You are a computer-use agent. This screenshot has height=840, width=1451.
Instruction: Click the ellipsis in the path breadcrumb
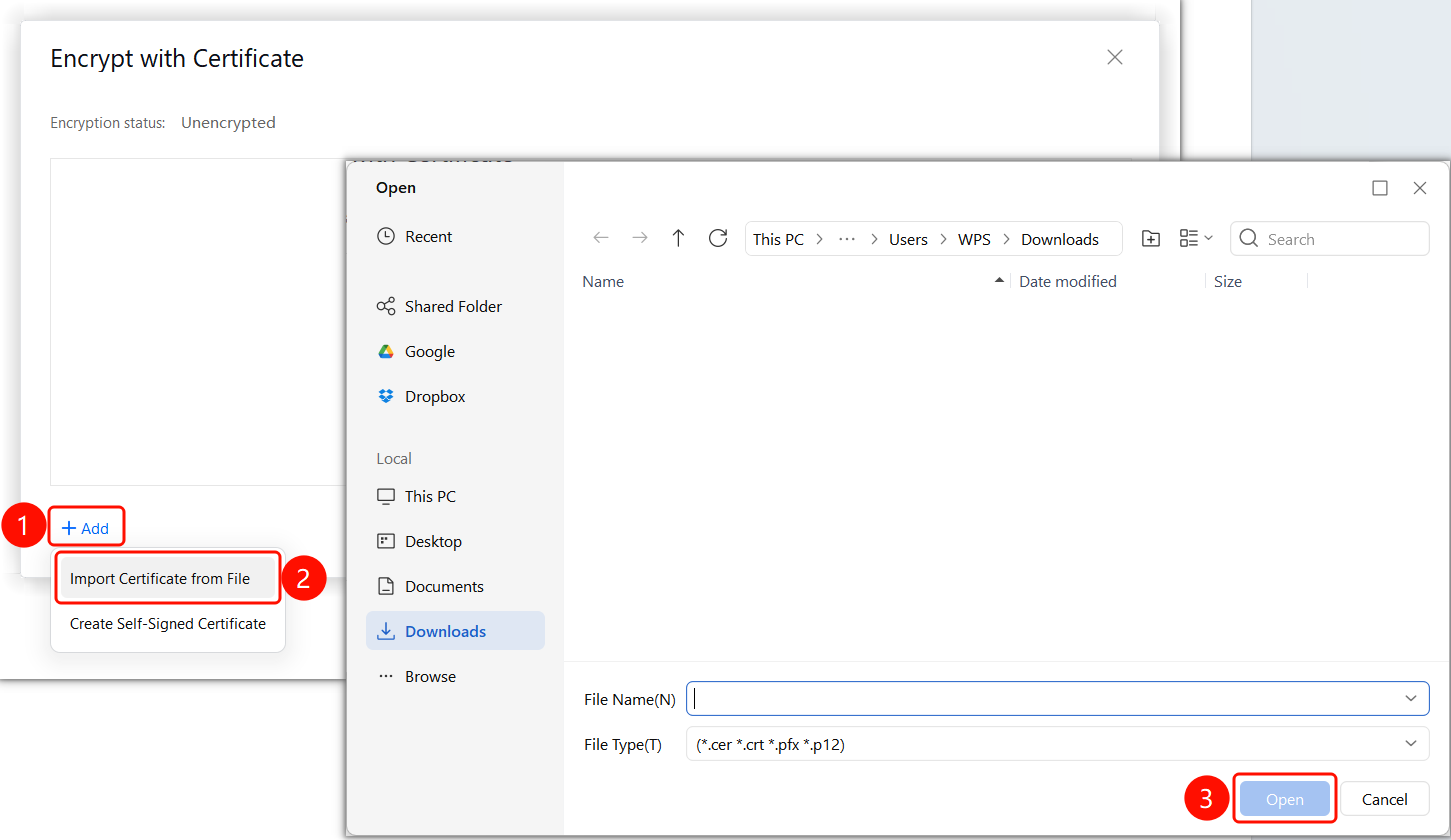point(847,240)
